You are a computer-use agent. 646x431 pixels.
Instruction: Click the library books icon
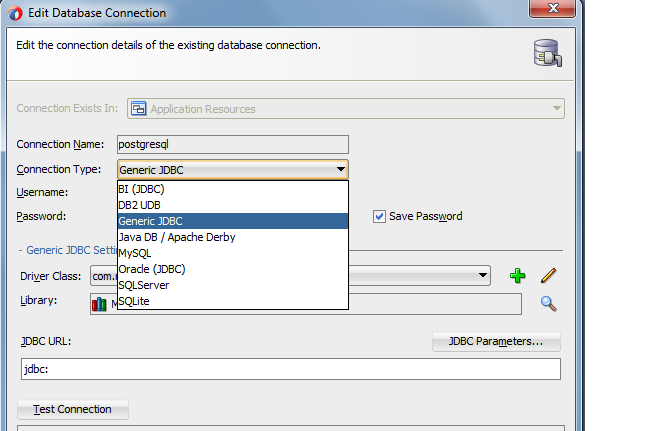99,305
